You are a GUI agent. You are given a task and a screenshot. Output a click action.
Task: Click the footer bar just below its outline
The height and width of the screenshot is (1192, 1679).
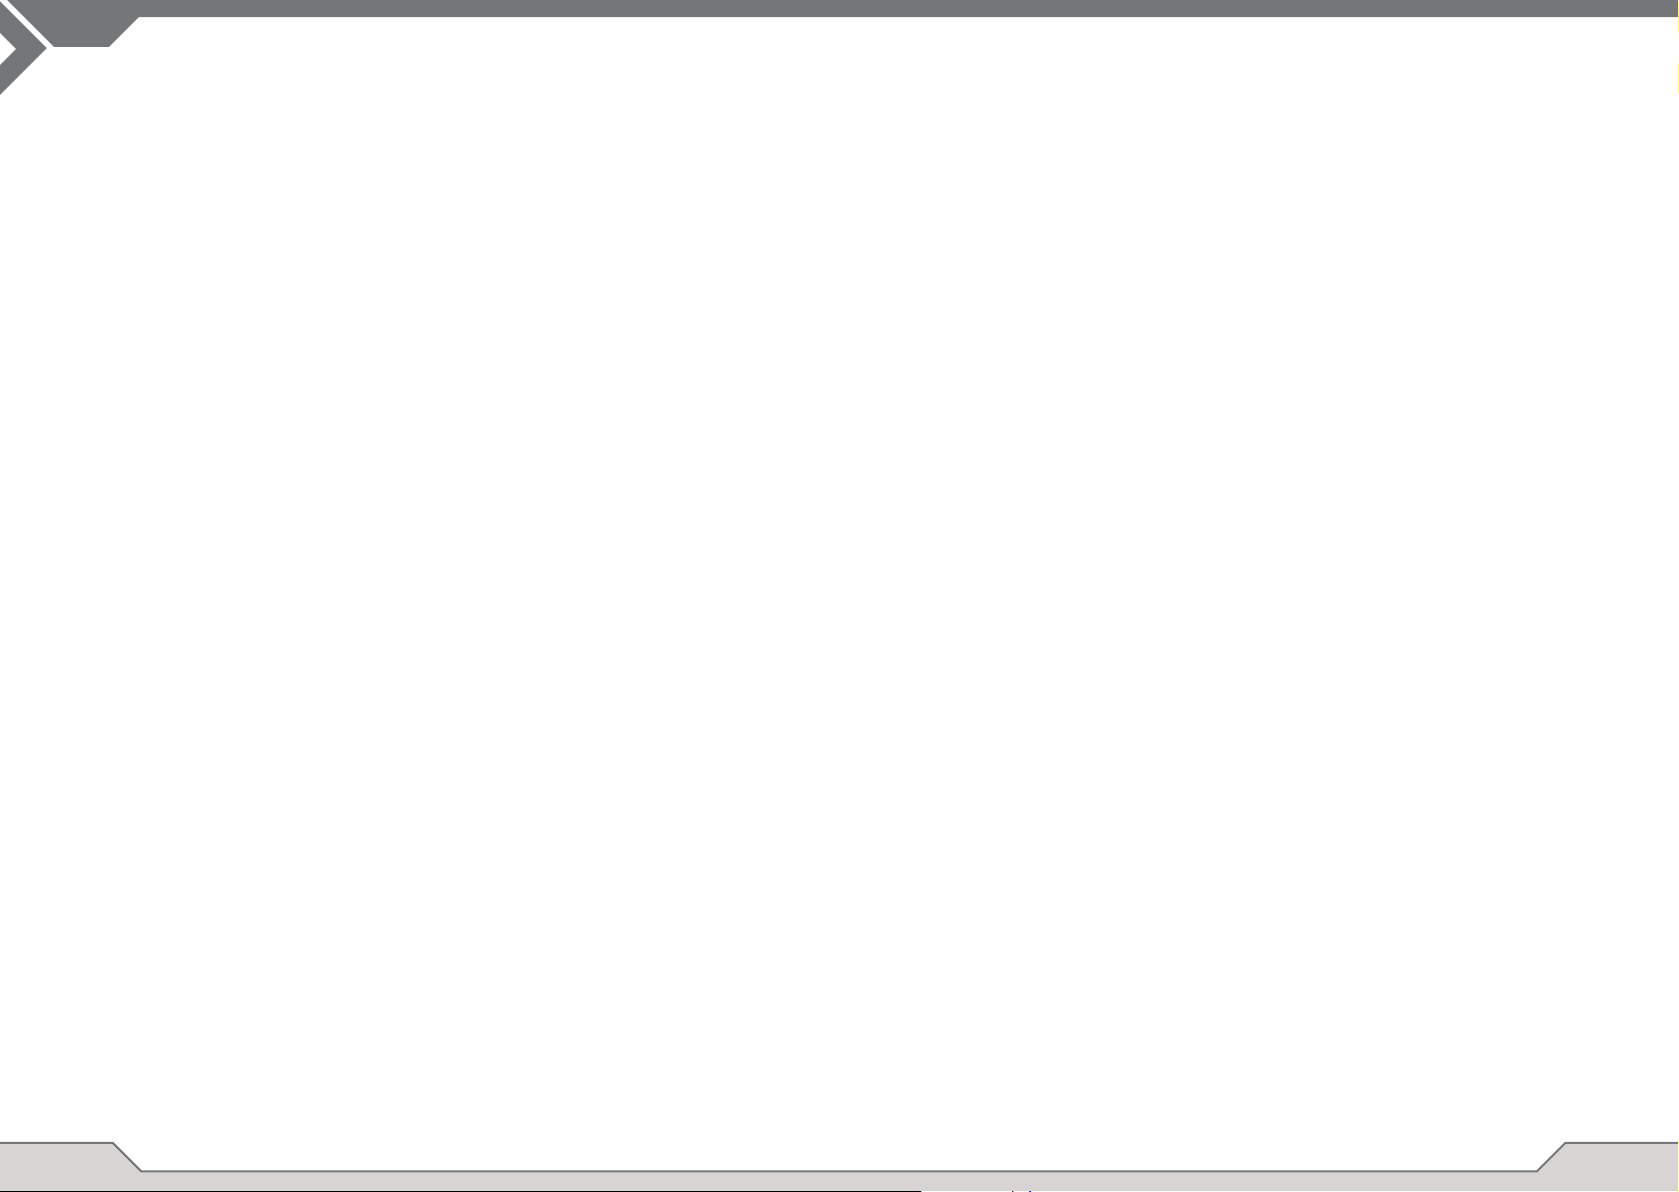click(839, 1177)
